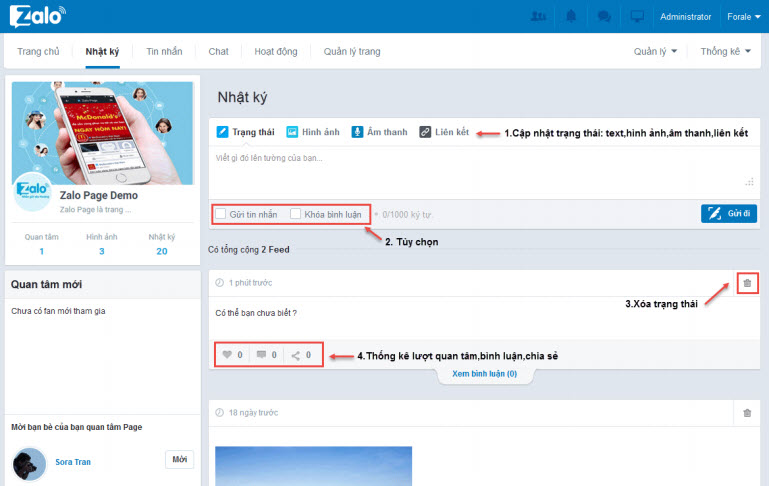769x486 pixels.
Task: Switch to the Tin nhắn tab
Action: point(164,51)
